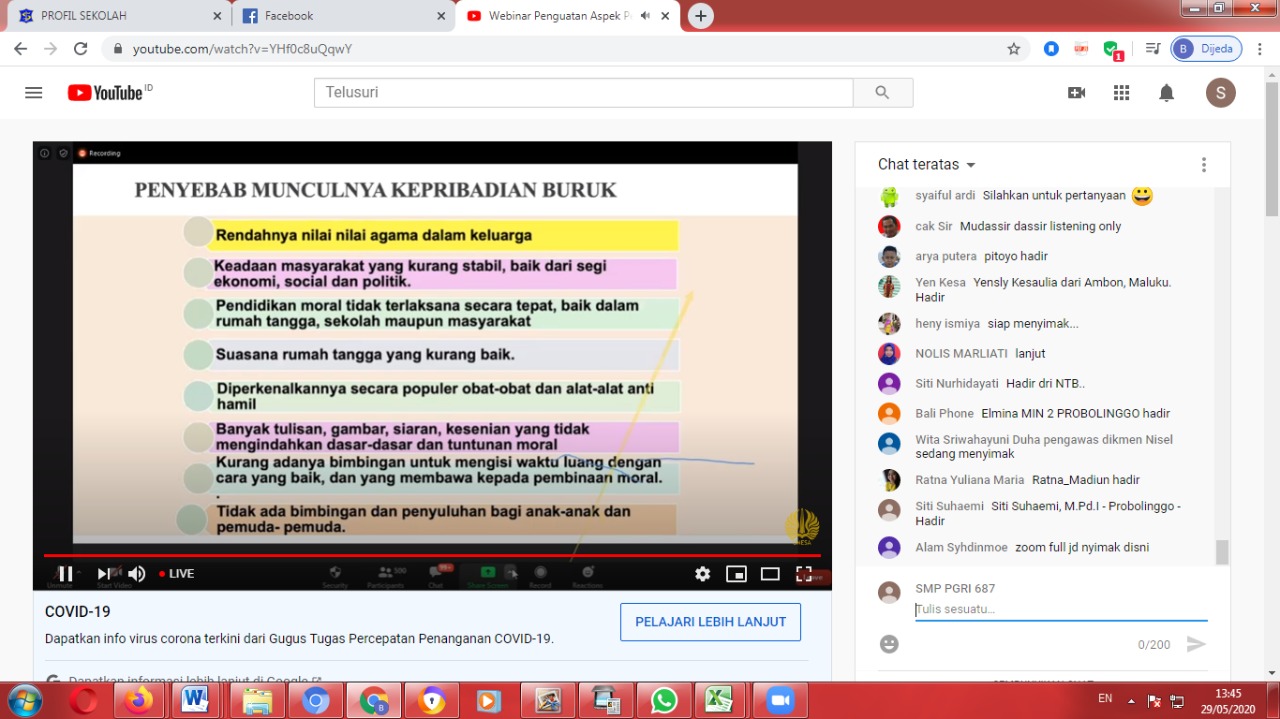Open the Windows Start button
Viewport: 1280px width, 719px height.
point(23,700)
